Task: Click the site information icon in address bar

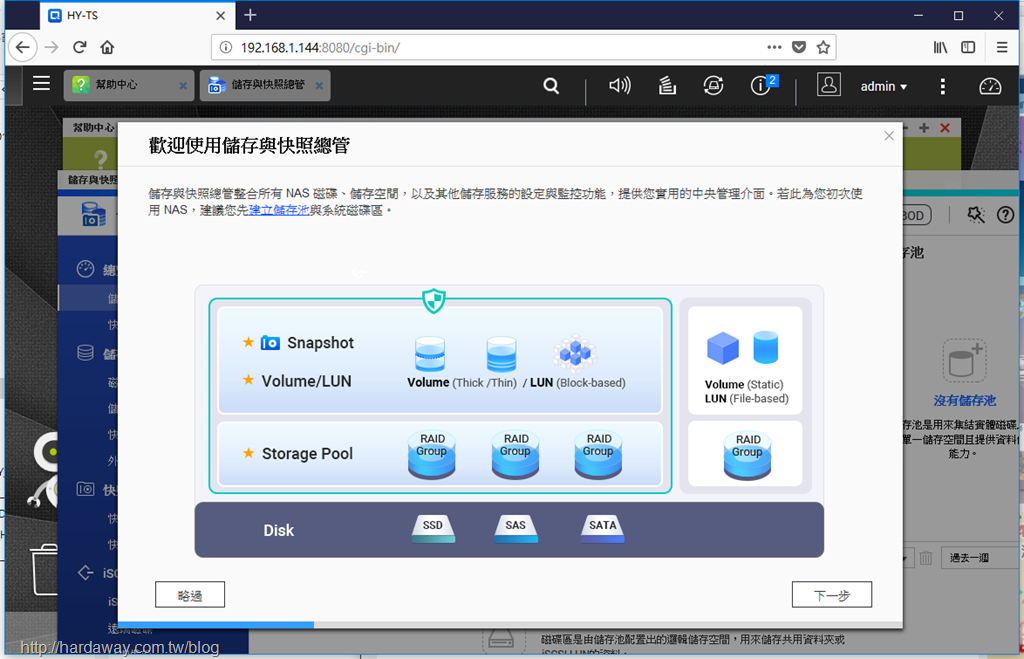Action: click(x=226, y=47)
